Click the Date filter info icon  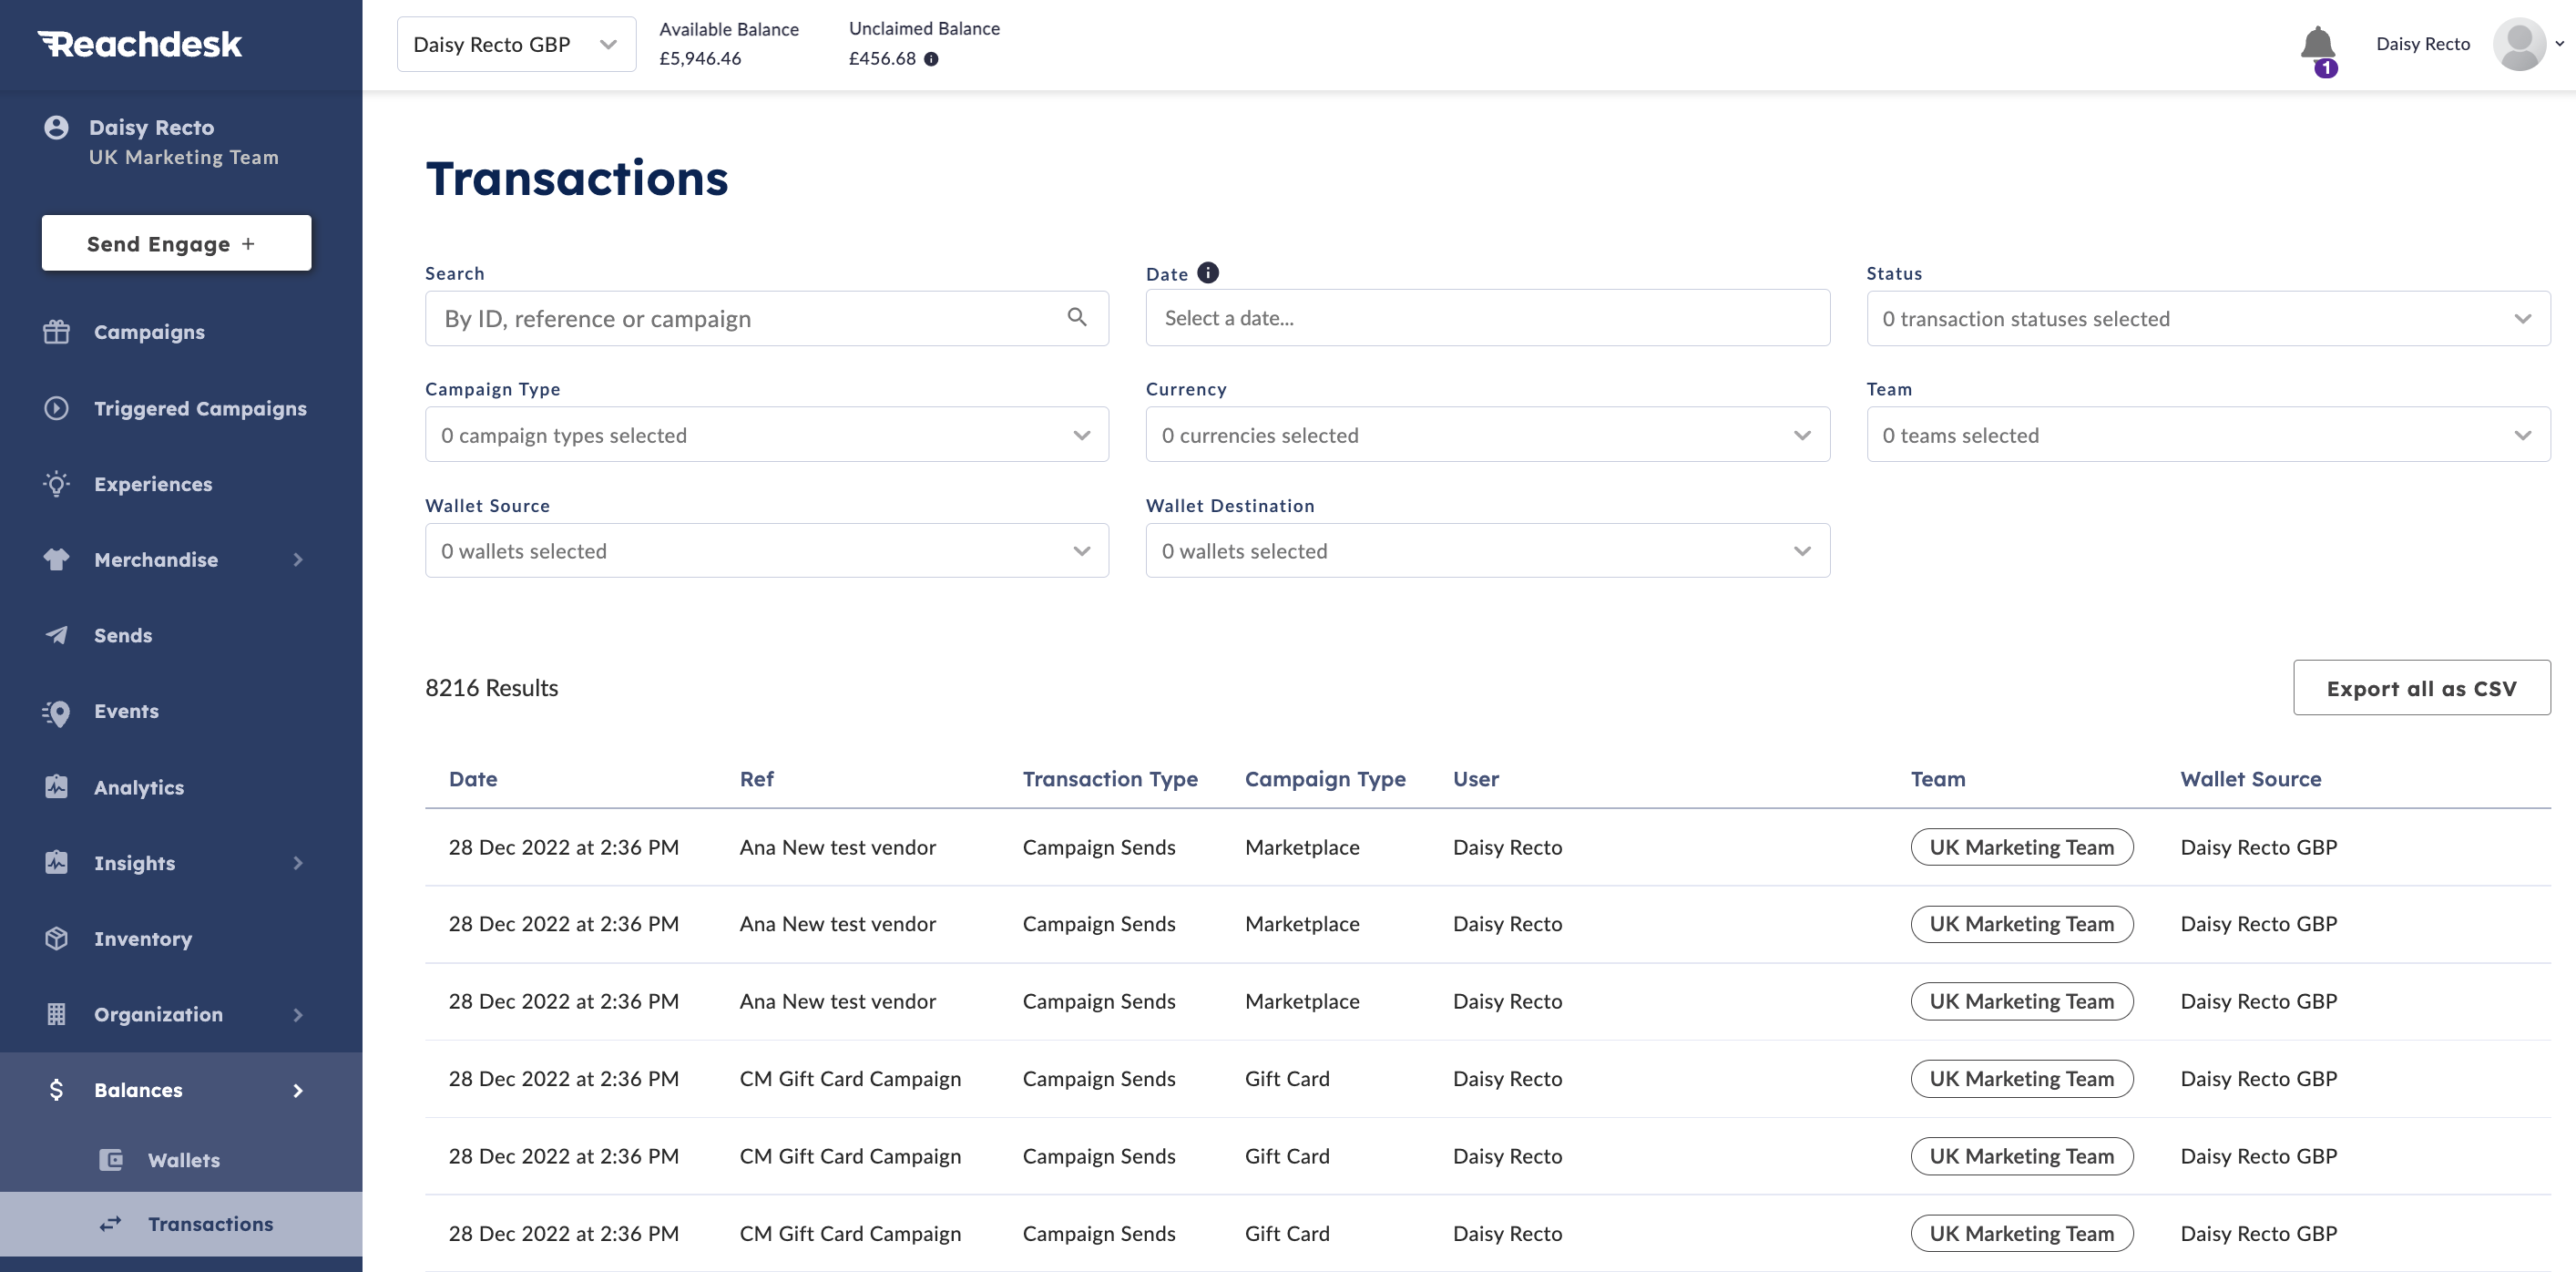(1208, 272)
